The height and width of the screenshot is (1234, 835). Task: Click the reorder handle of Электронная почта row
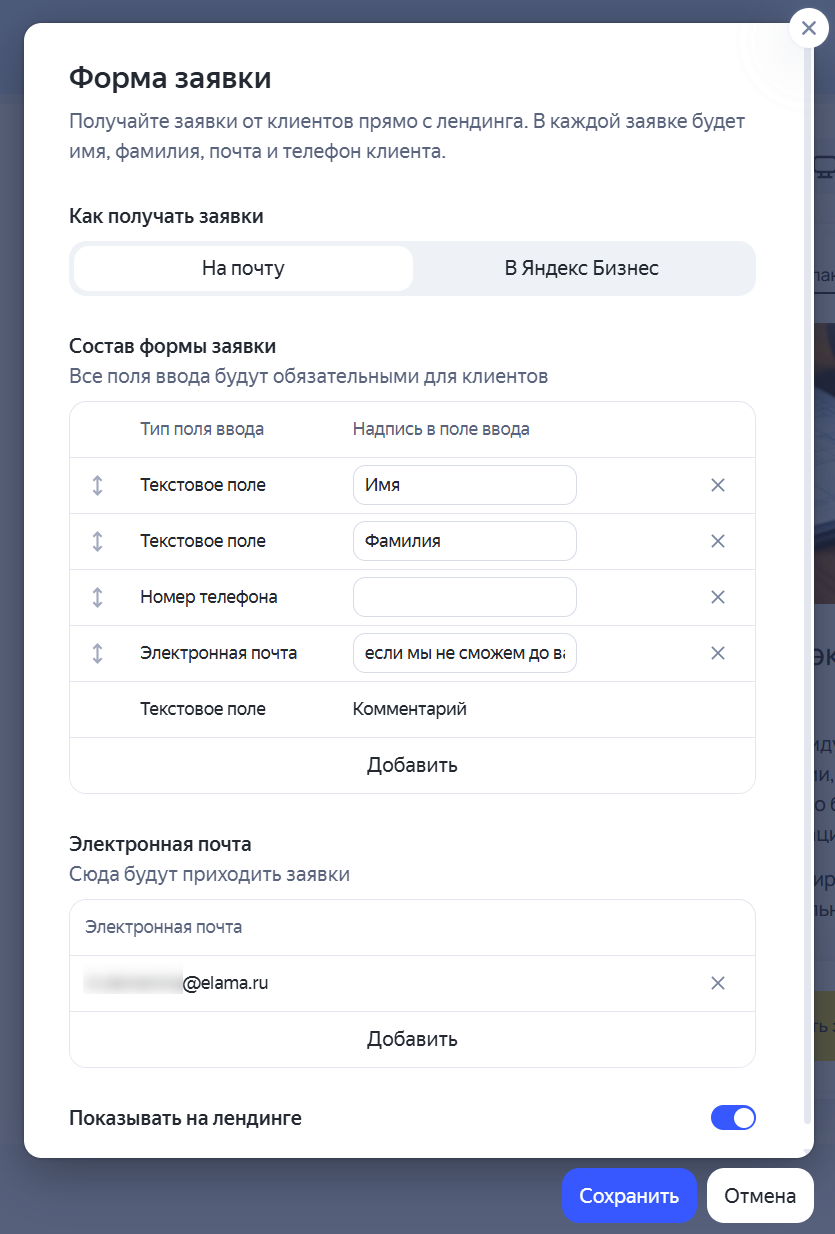click(97, 653)
